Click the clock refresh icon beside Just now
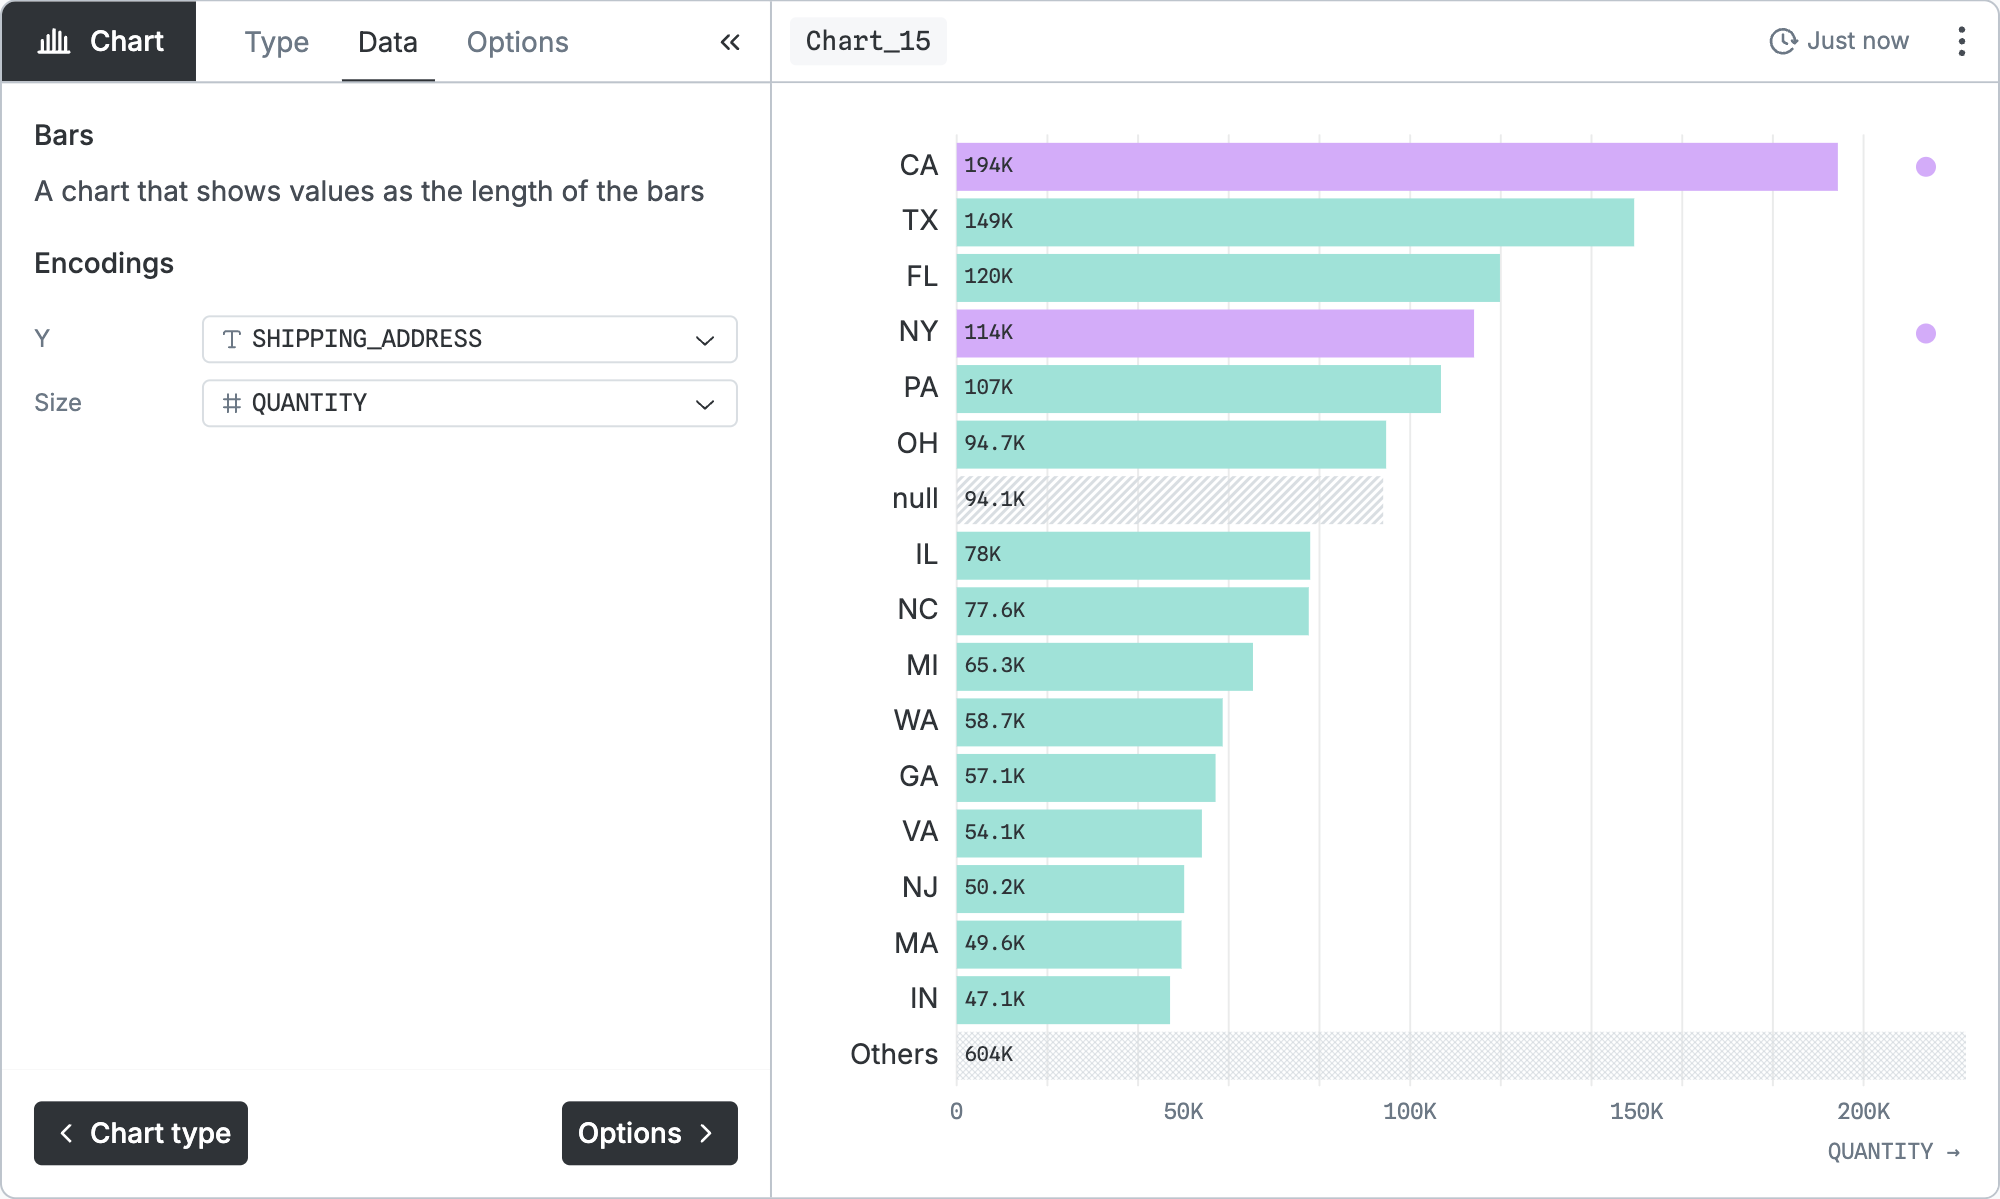The width and height of the screenshot is (2000, 1199). pos(1783,41)
